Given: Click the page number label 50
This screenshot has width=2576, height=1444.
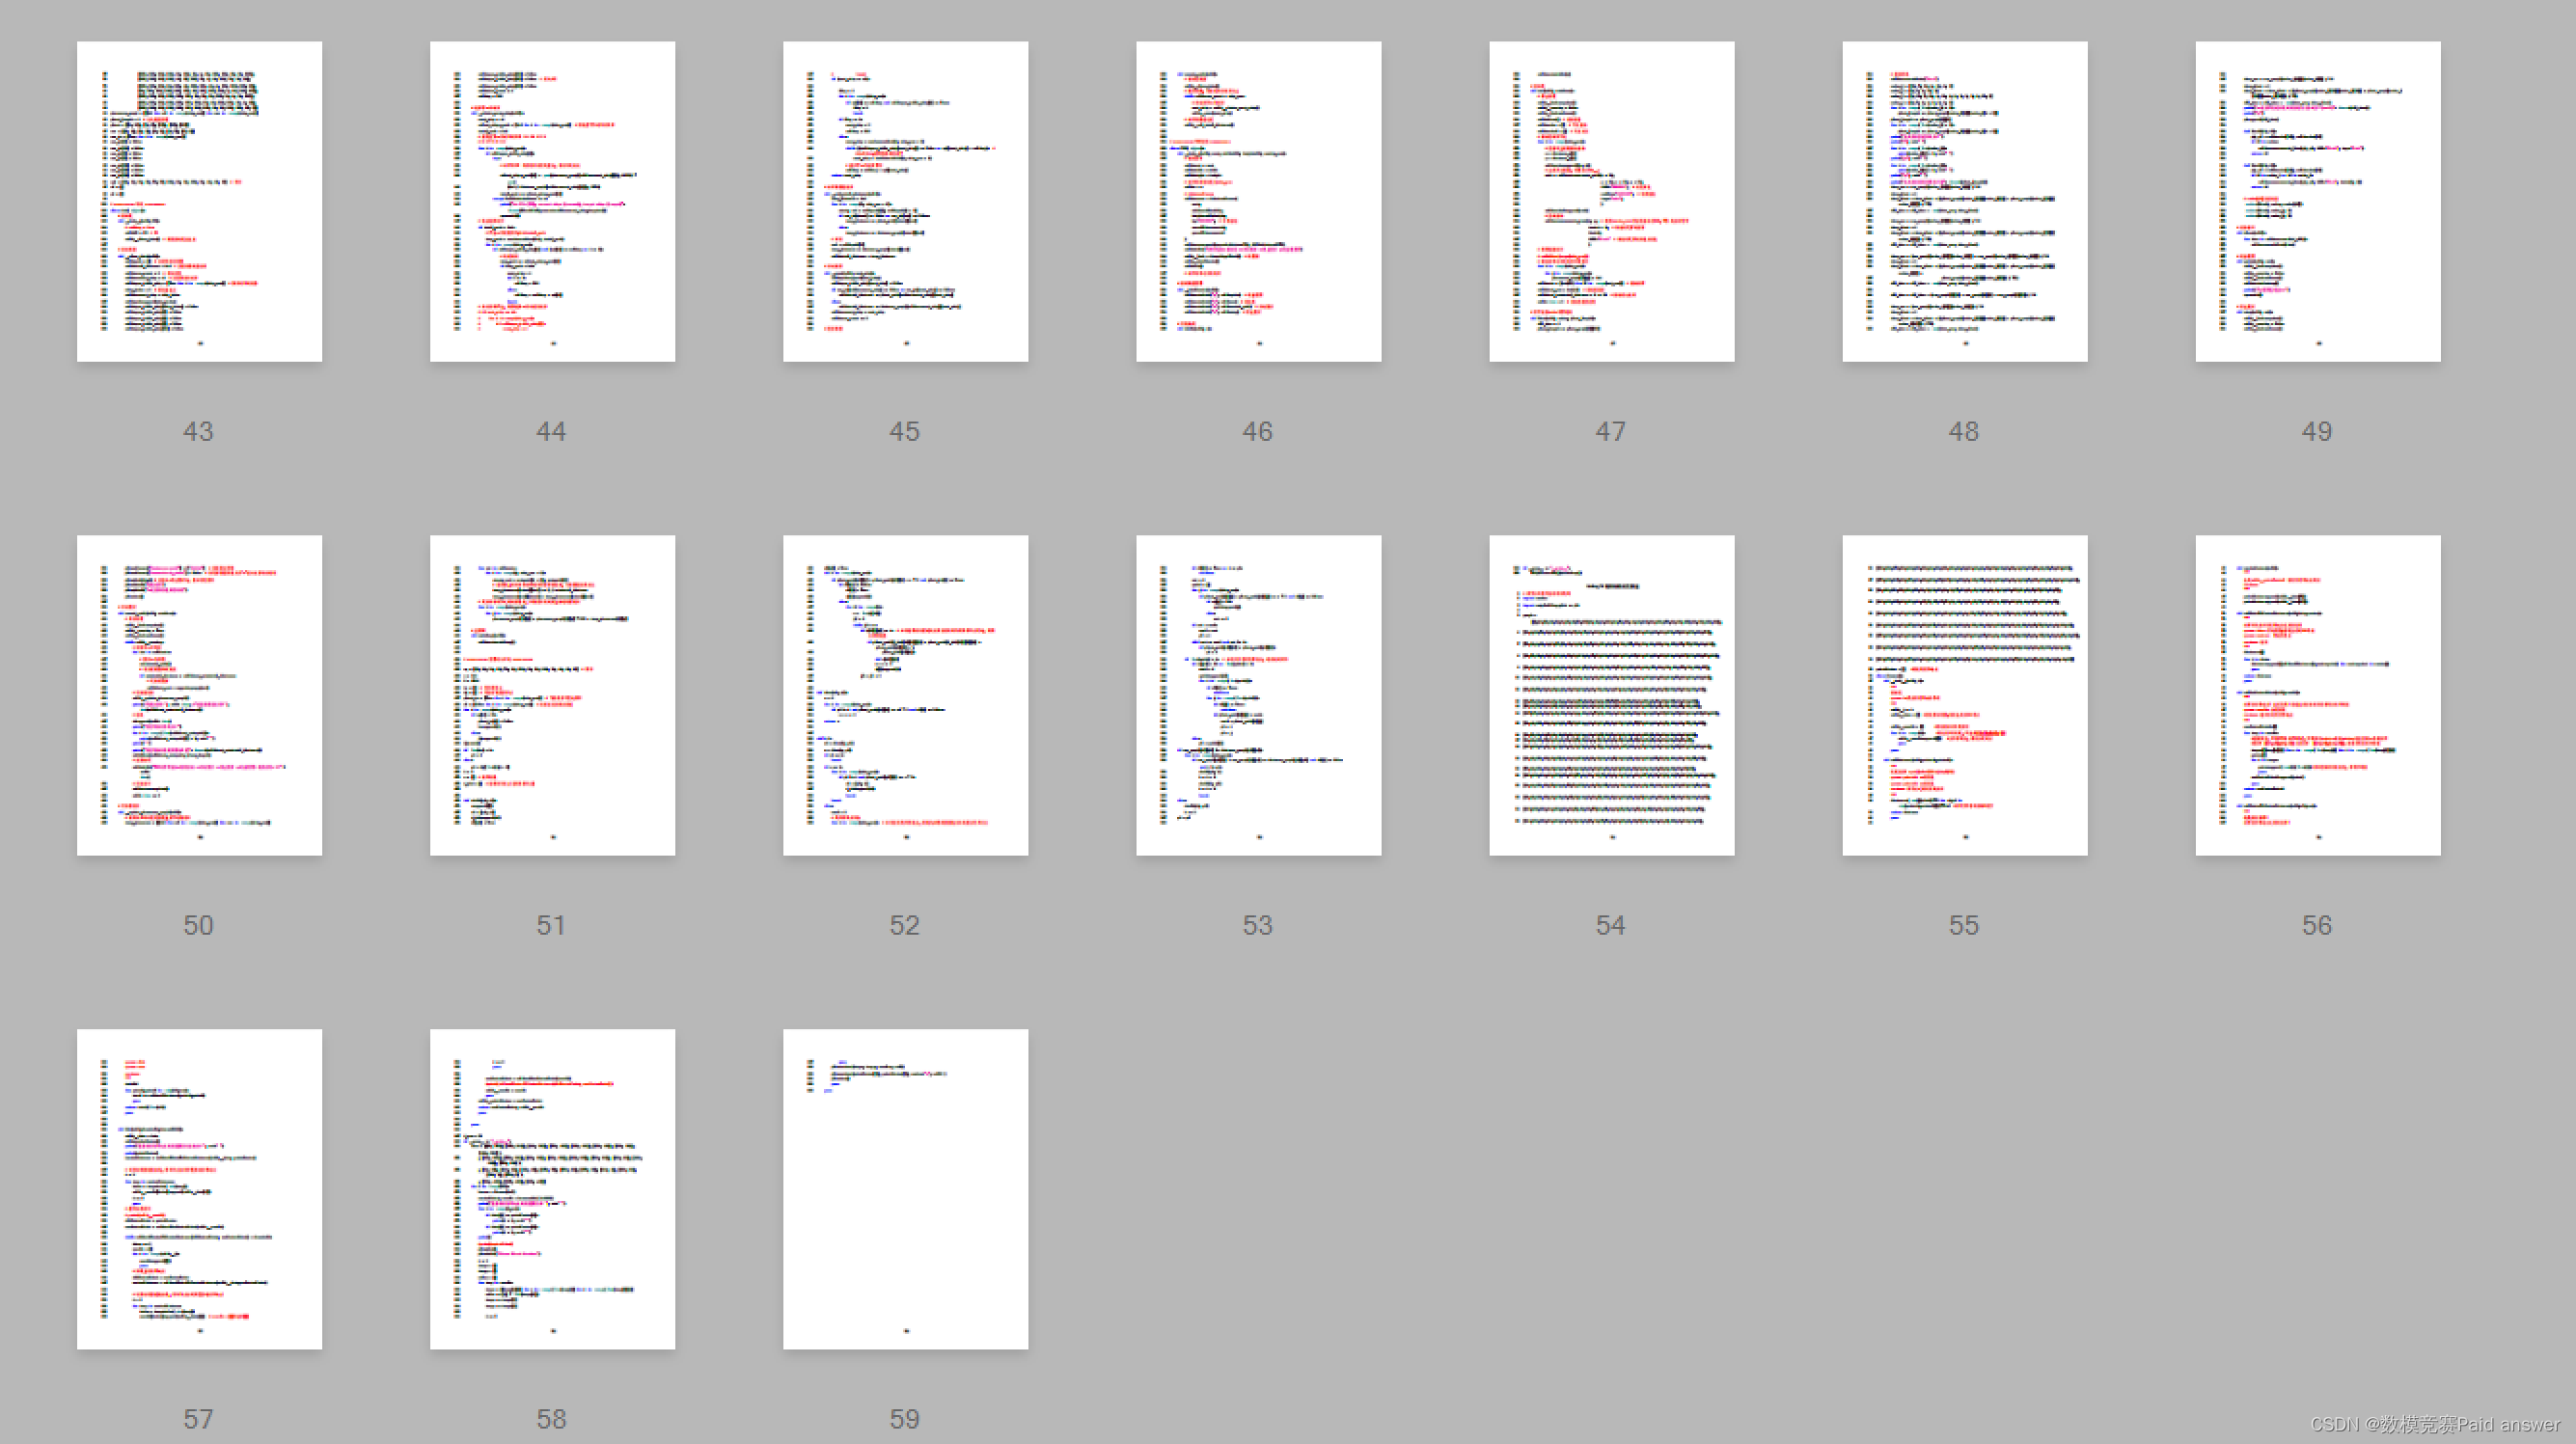Looking at the screenshot, I should coord(198,925).
